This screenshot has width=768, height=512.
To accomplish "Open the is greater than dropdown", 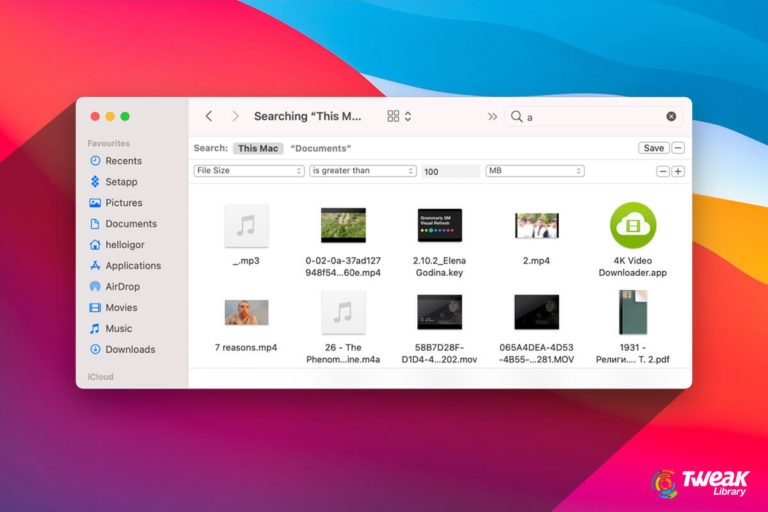I will (362, 171).
